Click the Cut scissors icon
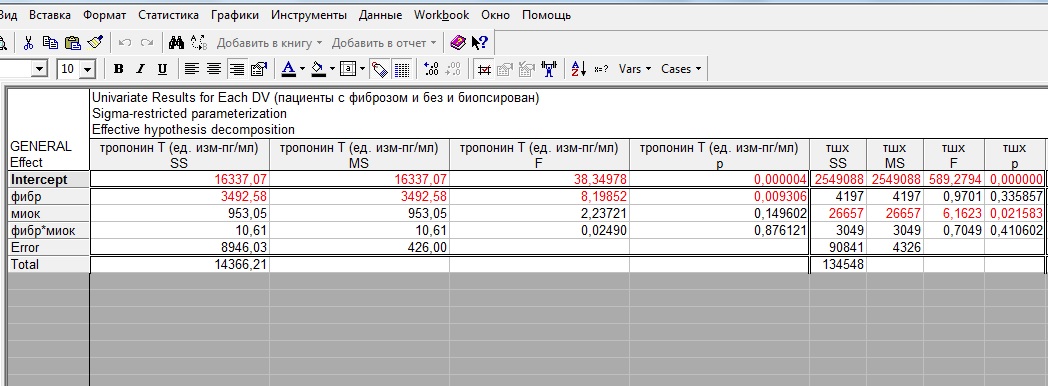The width and height of the screenshot is (1048, 386). pyautogui.click(x=28, y=43)
